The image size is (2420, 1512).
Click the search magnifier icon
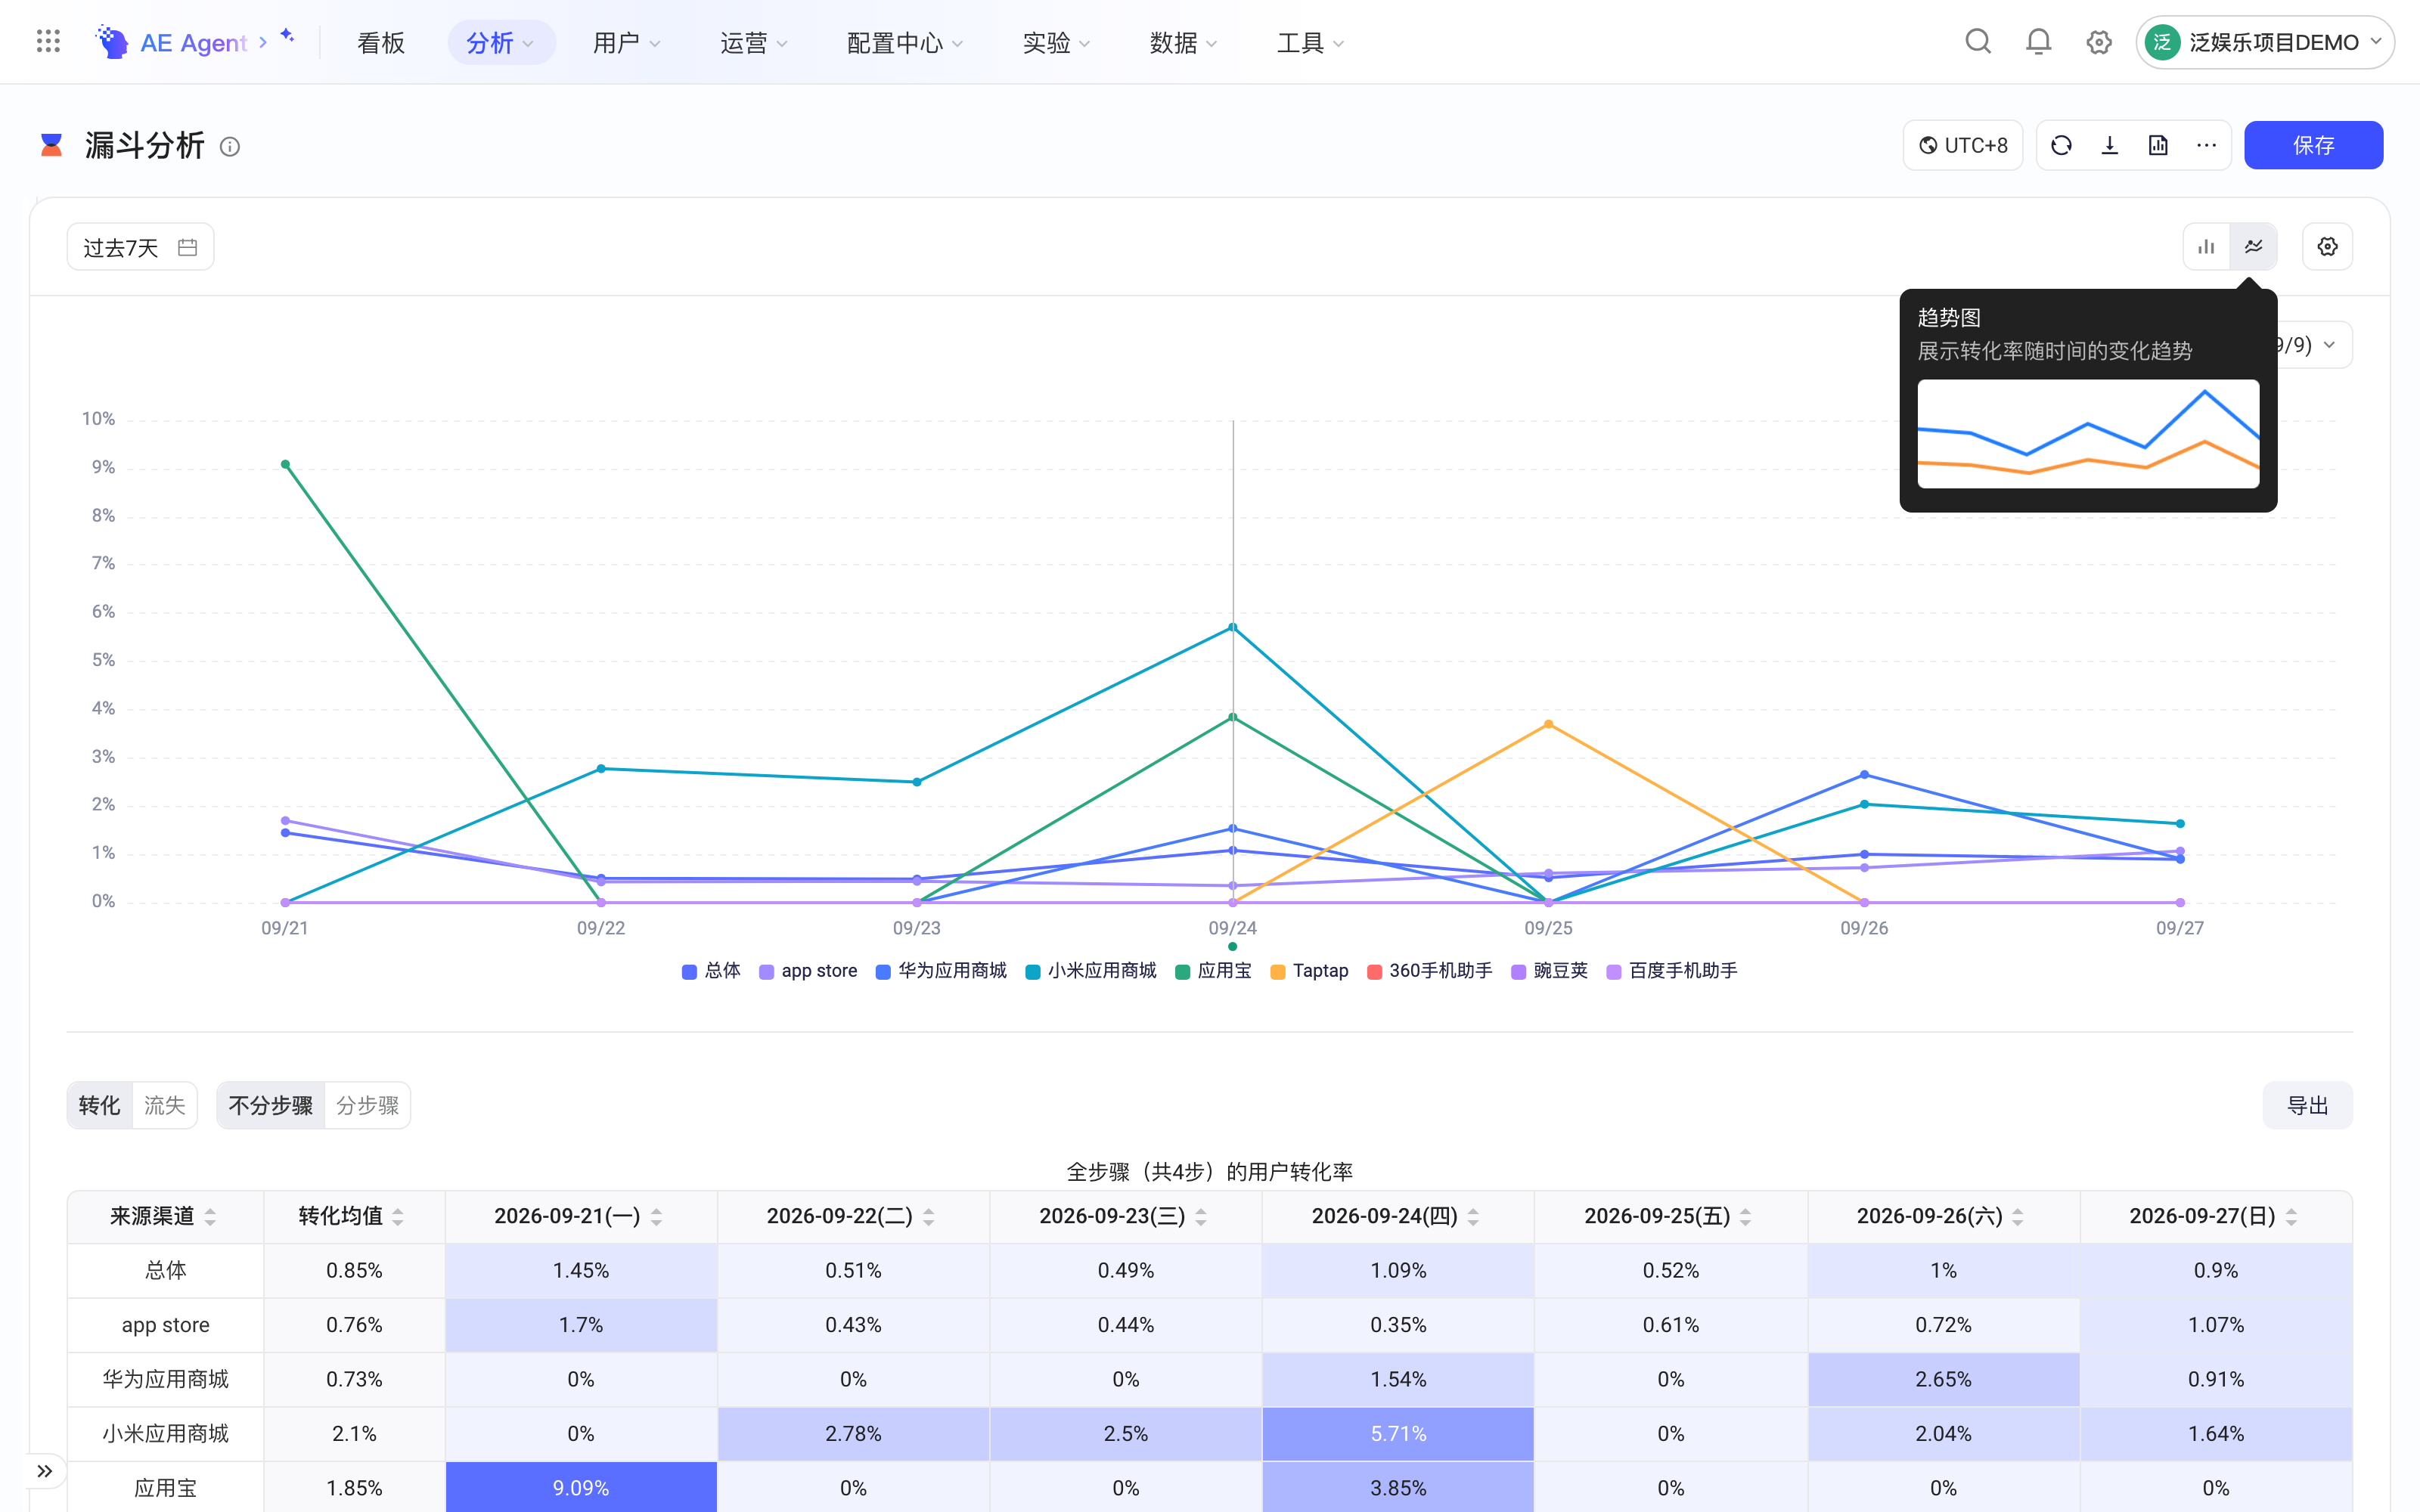[1977, 42]
